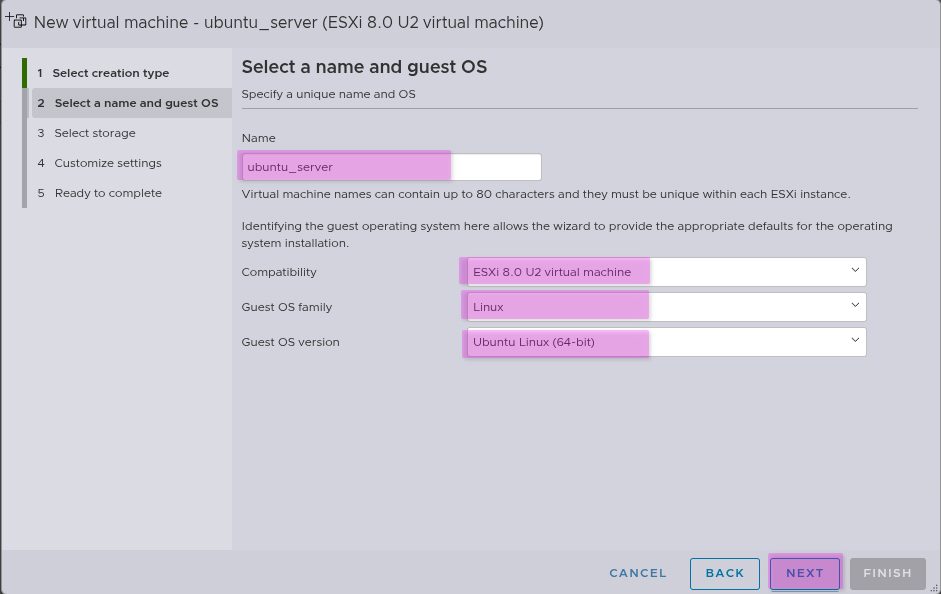Click the Guest OS version label
The height and width of the screenshot is (594, 941).
[290, 342]
